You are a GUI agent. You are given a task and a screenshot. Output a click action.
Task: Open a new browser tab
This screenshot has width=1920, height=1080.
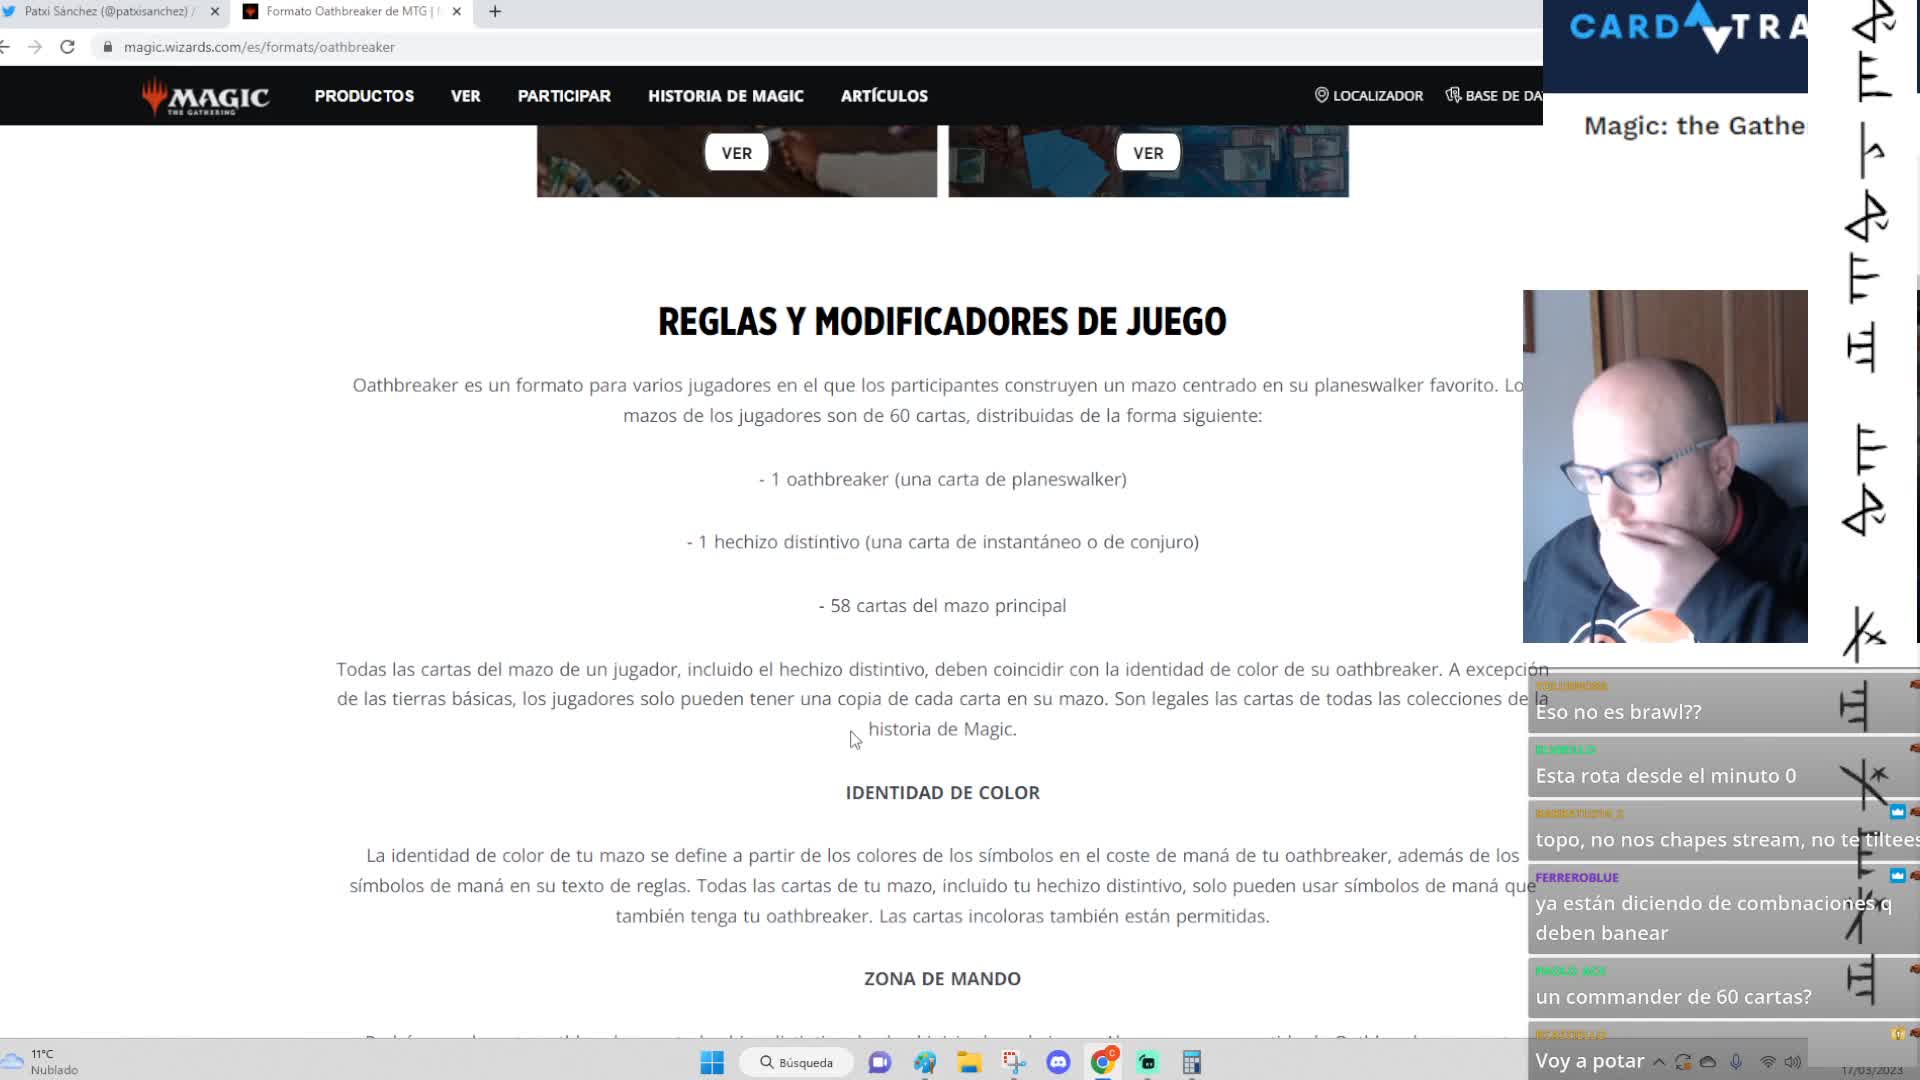[495, 12]
